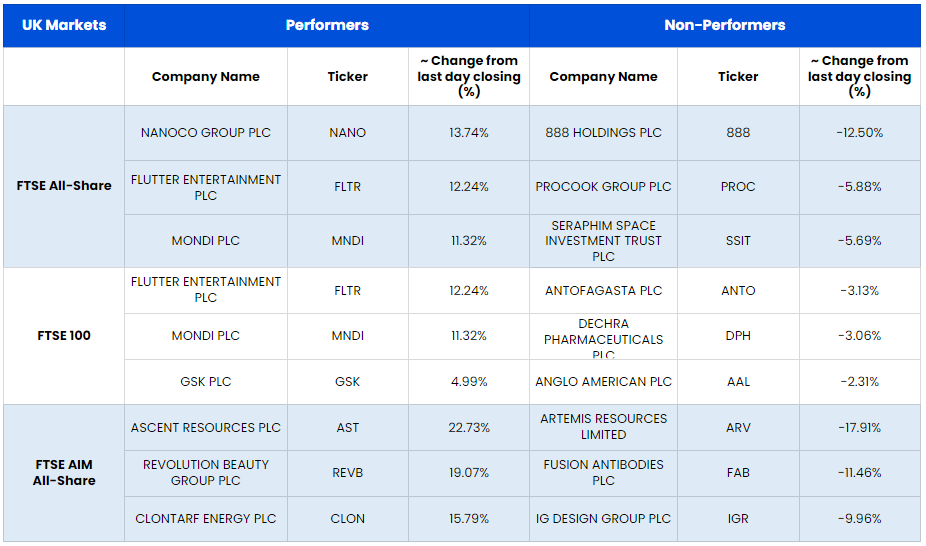Viewport: 926px width, 546px height.
Task: Click the ANTO ticker cell
Action: tap(738, 291)
